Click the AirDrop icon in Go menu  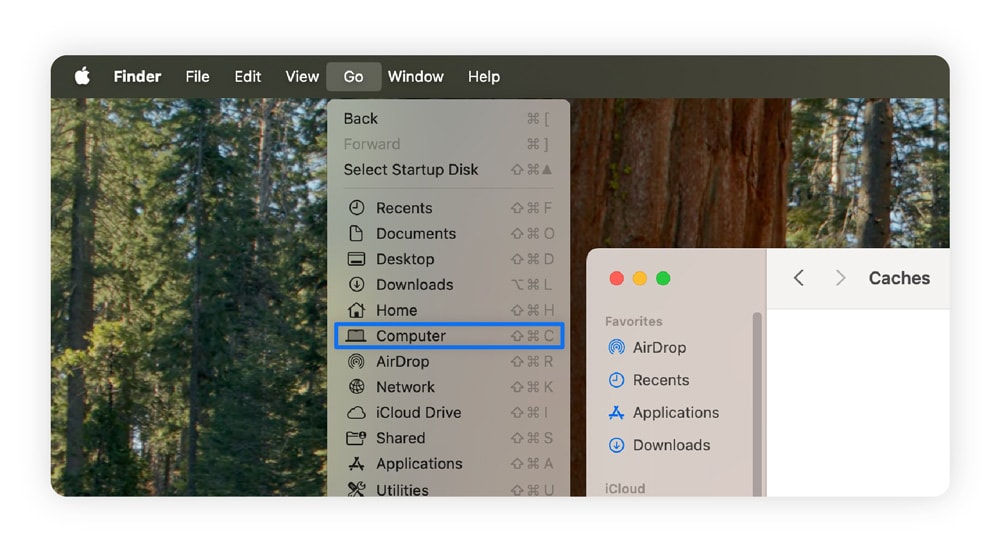click(x=357, y=362)
